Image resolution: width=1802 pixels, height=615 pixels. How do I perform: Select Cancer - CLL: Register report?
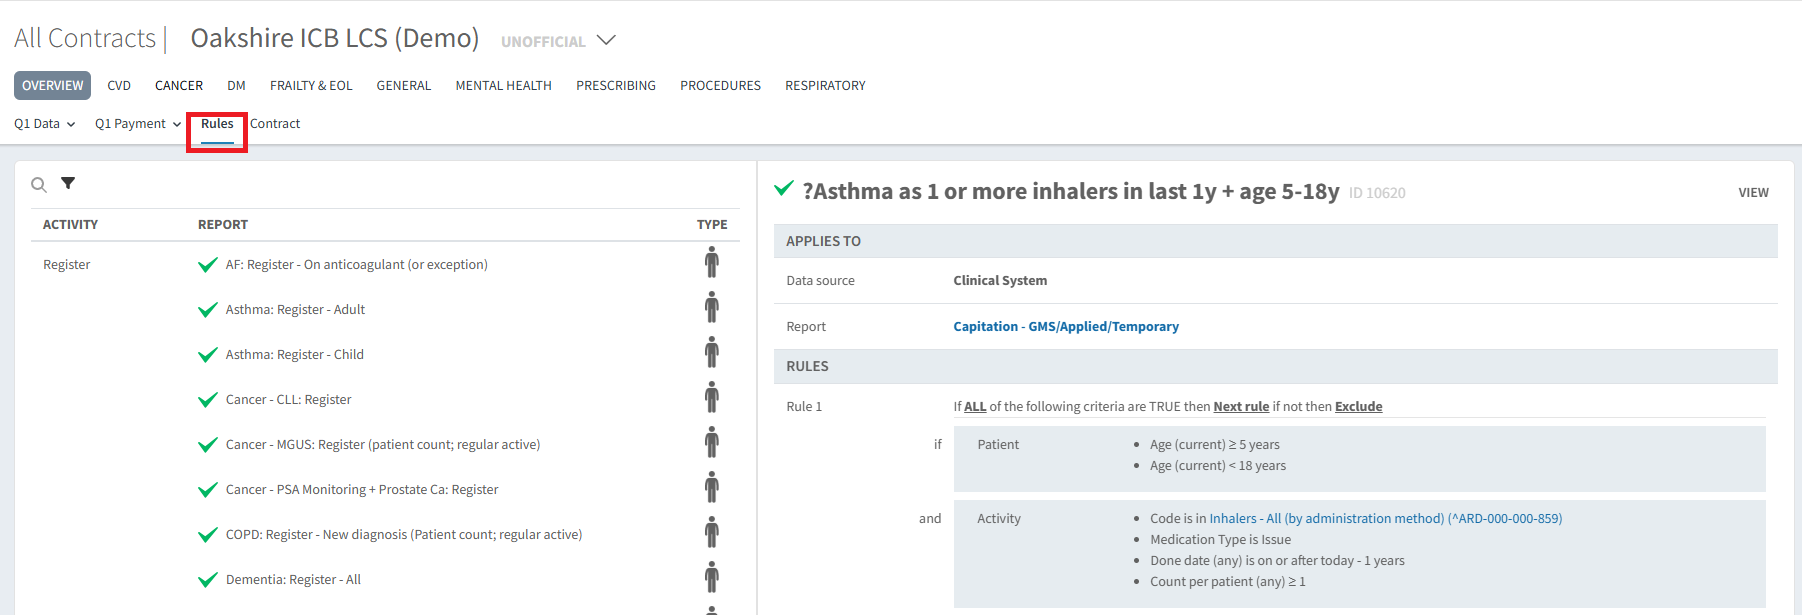click(288, 400)
